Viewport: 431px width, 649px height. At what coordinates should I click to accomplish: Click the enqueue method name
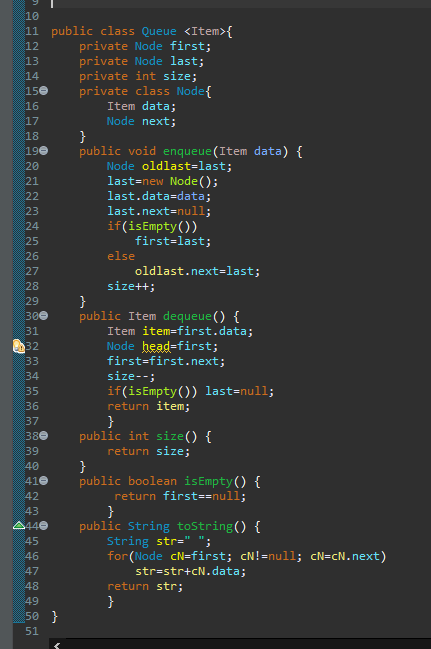187,151
